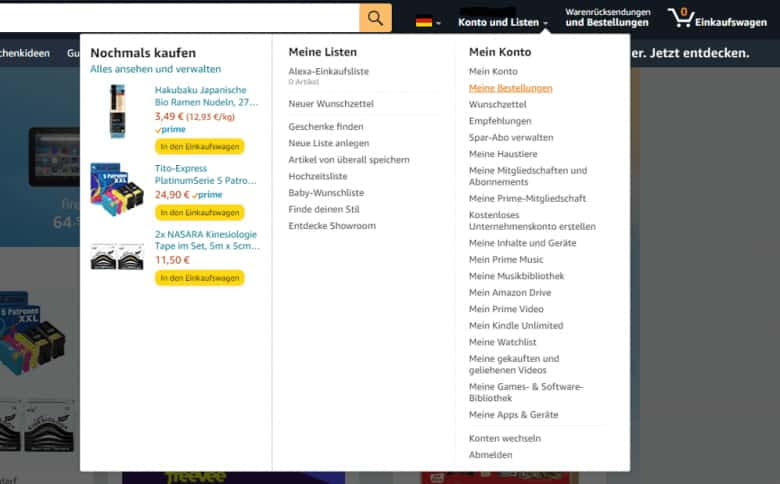Image resolution: width=780 pixels, height=484 pixels.
Task: Open Meine Mitgliedschaften und Abonnements
Action: tap(528, 176)
